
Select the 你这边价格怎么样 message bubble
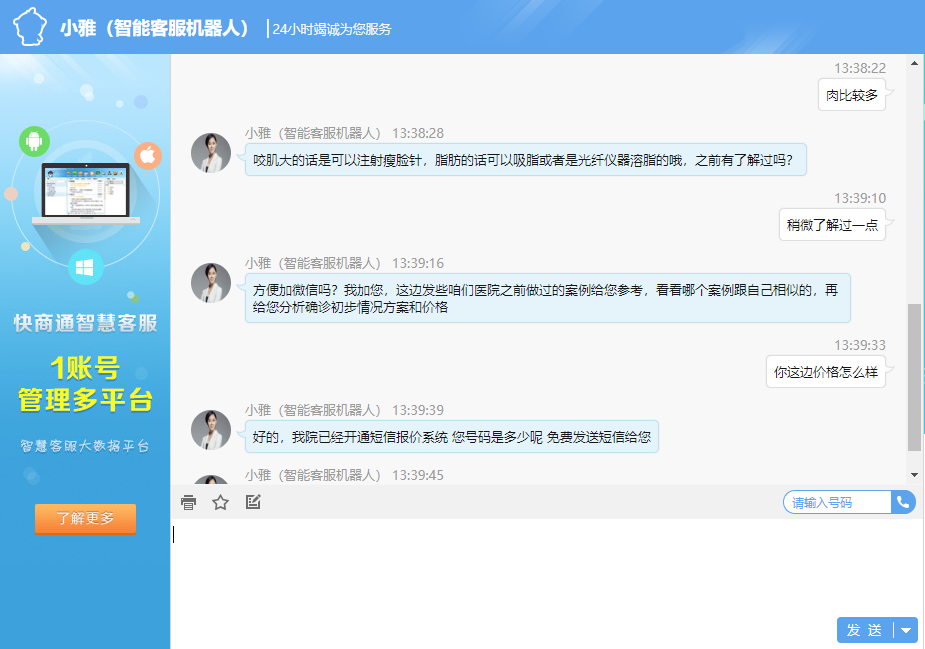point(826,369)
